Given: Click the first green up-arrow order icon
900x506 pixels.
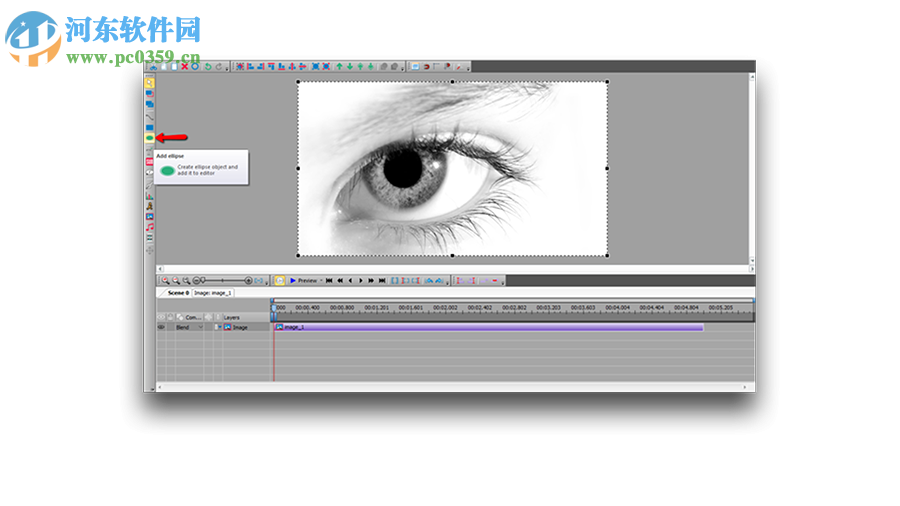Looking at the screenshot, I should pyautogui.click(x=339, y=67).
